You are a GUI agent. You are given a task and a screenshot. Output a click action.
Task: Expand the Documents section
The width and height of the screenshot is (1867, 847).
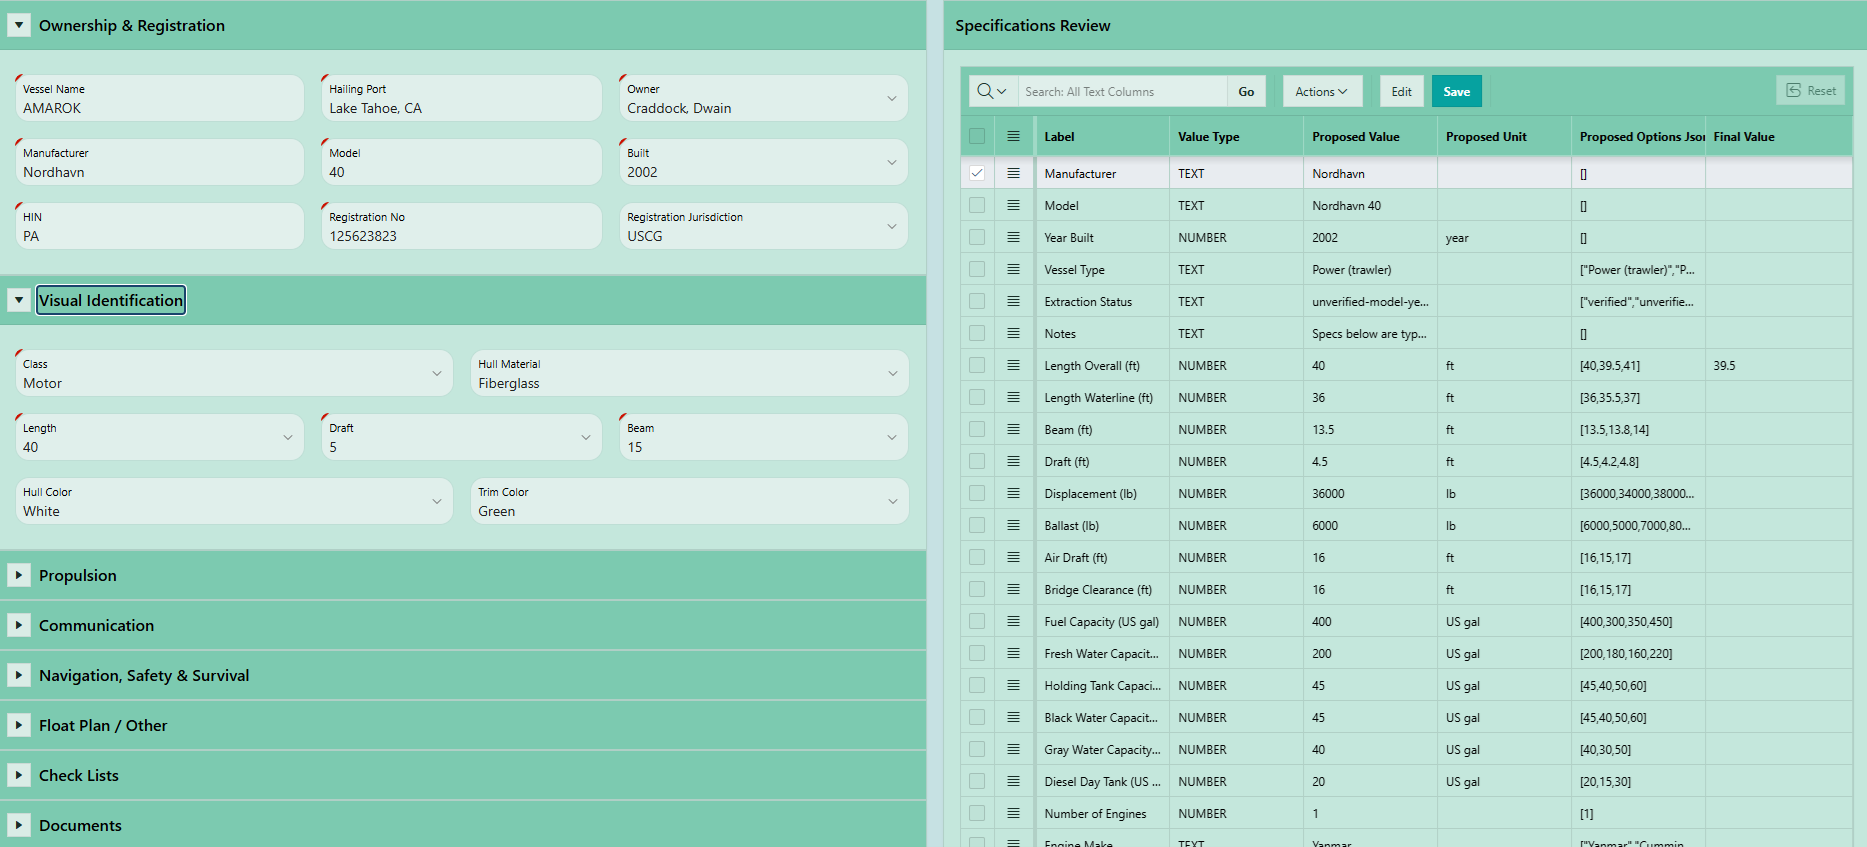click(x=18, y=825)
